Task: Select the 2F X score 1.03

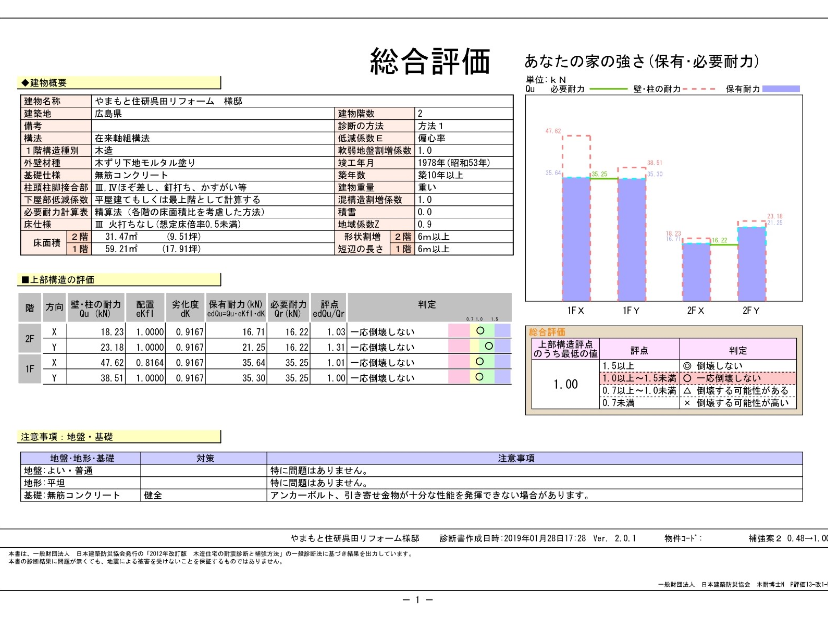Action: (336, 332)
